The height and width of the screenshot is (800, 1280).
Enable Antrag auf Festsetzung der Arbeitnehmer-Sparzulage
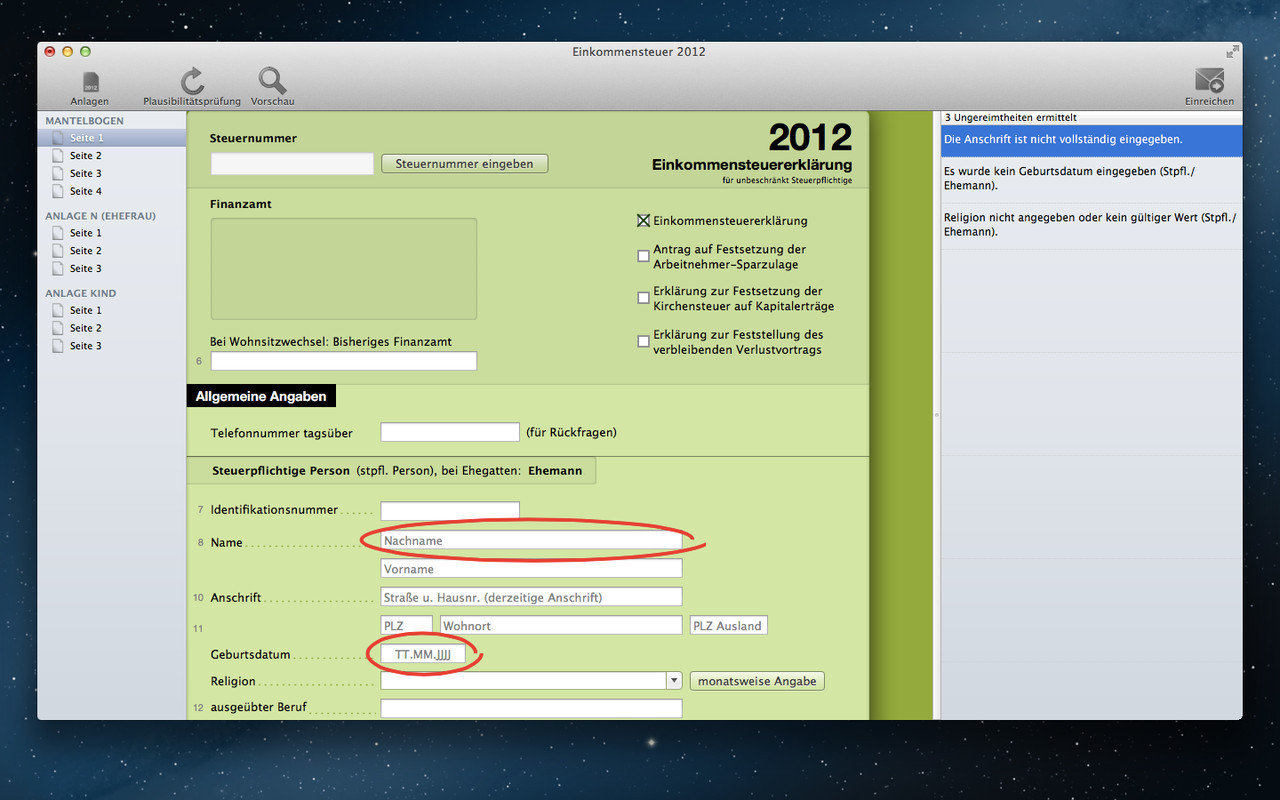644,256
